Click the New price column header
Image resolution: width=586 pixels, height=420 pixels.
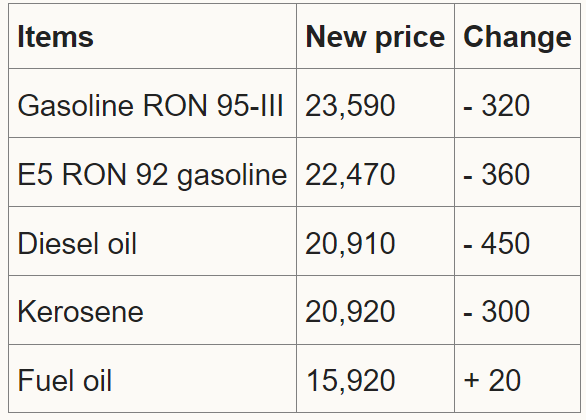pos(375,37)
